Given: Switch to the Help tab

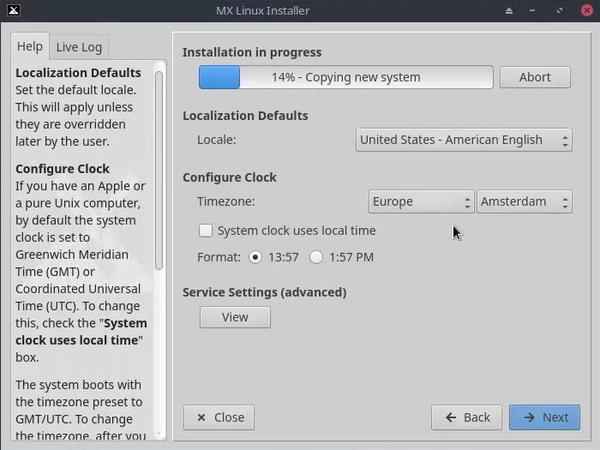Looking at the screenshot, I should click(30, 46).
